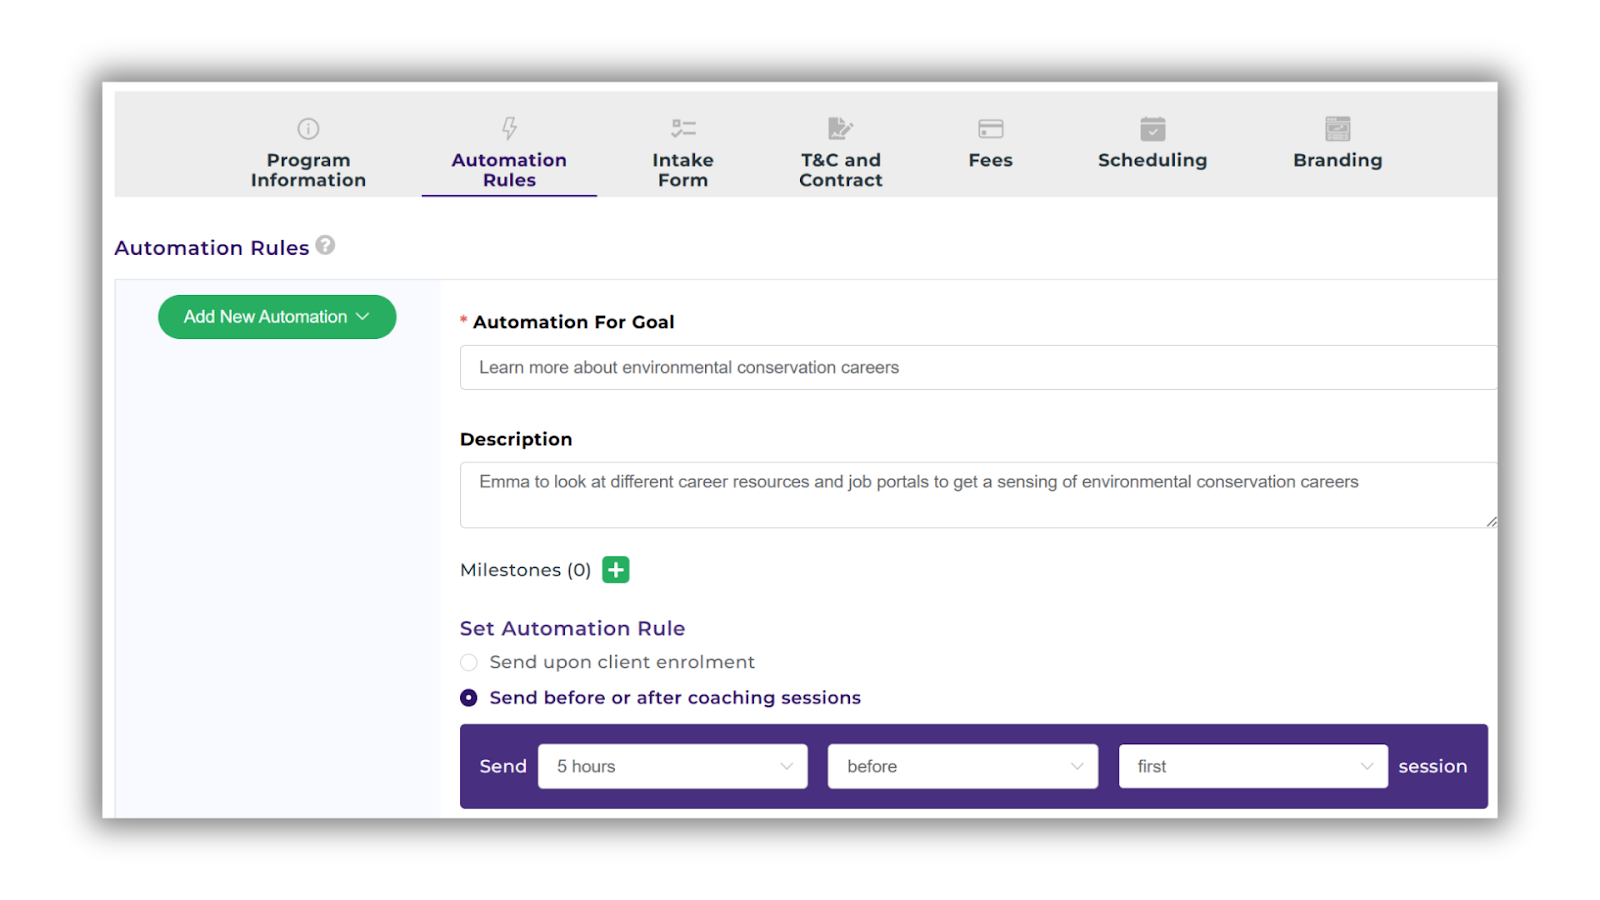Viewport: 1600px width, 900px height.
Task: Select the Fees credit card icon
Action: tap(990, 128)
